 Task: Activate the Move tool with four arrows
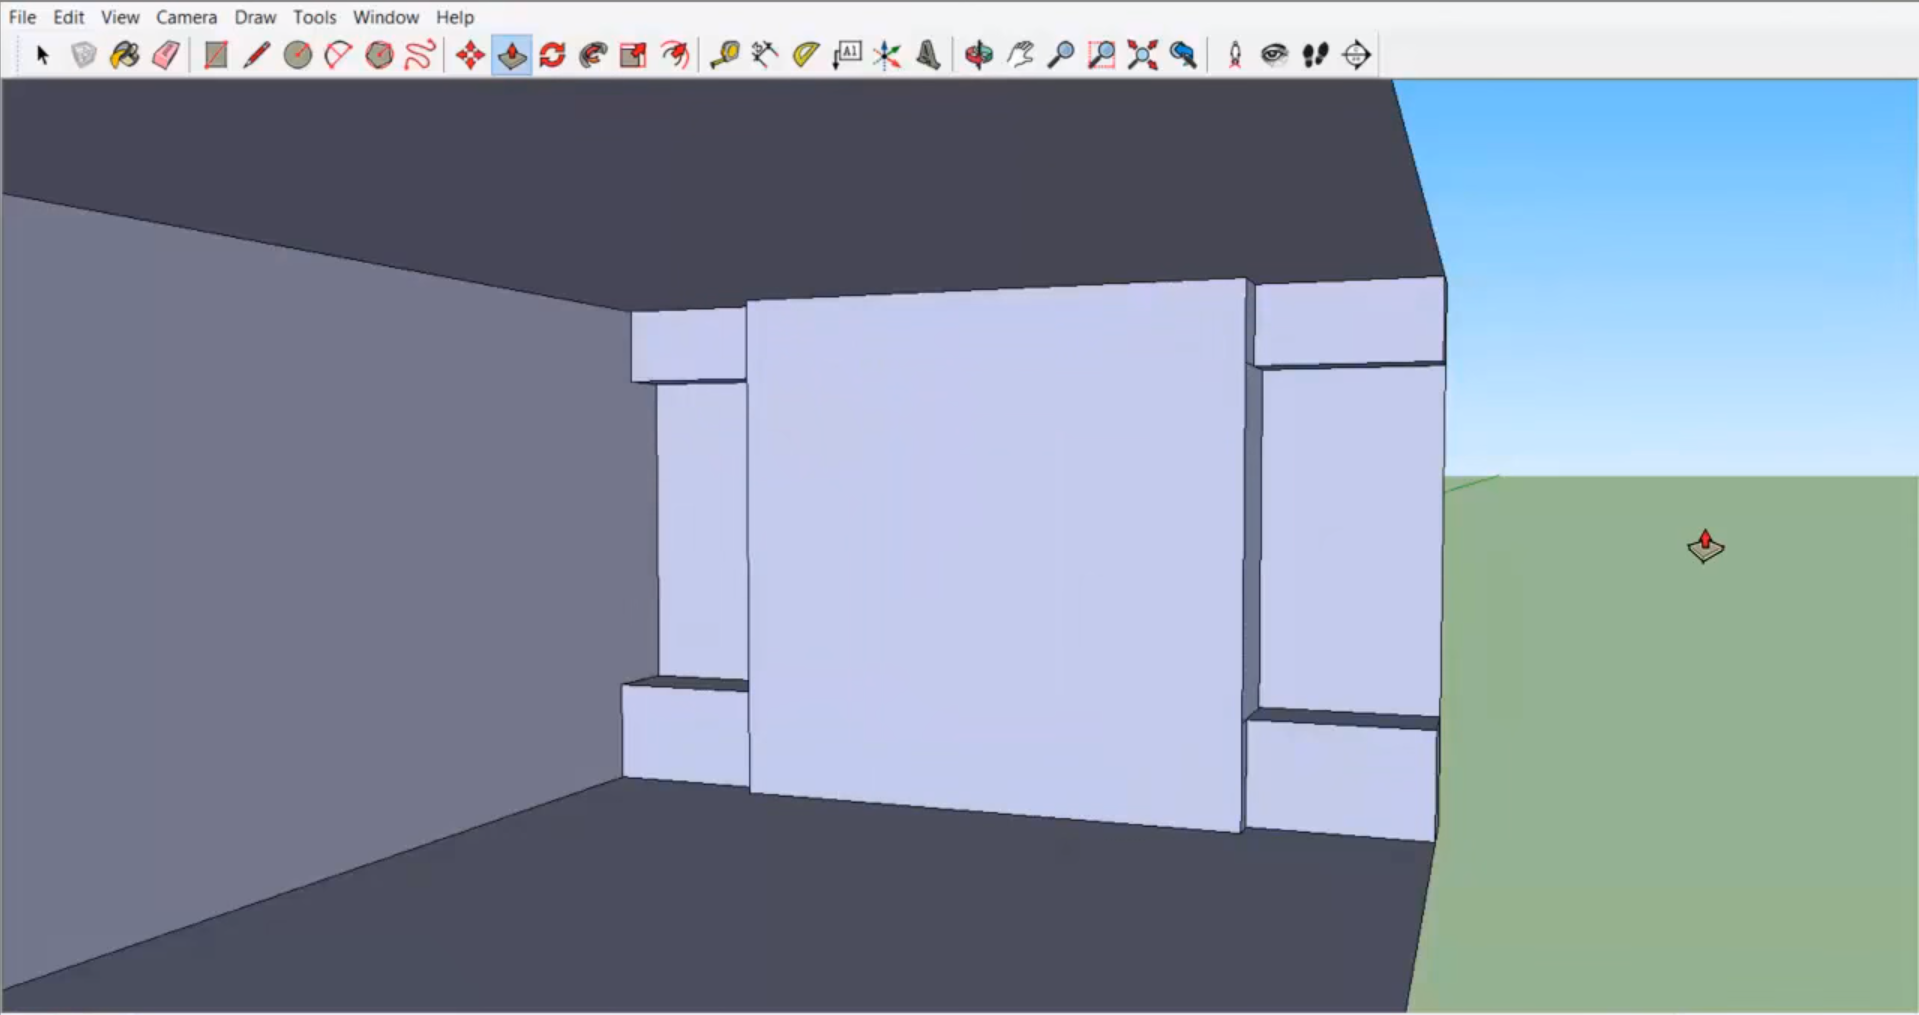470,55
